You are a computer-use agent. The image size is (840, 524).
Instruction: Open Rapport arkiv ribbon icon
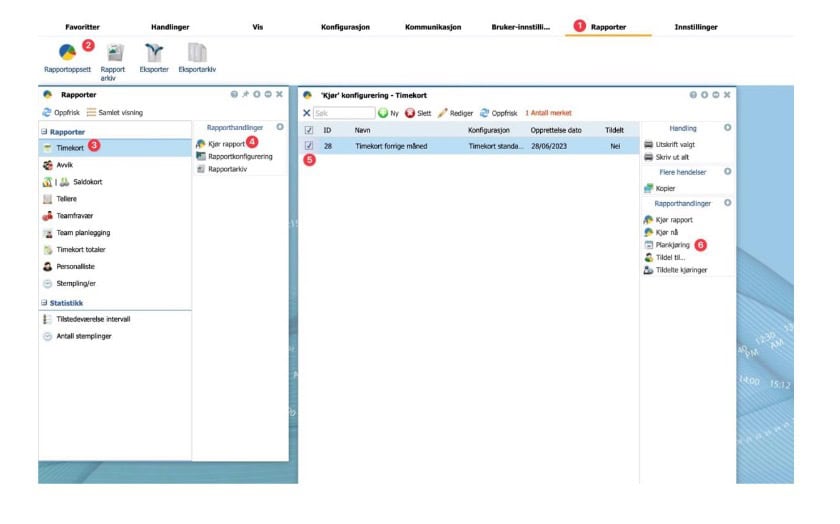tap(115, 53)
